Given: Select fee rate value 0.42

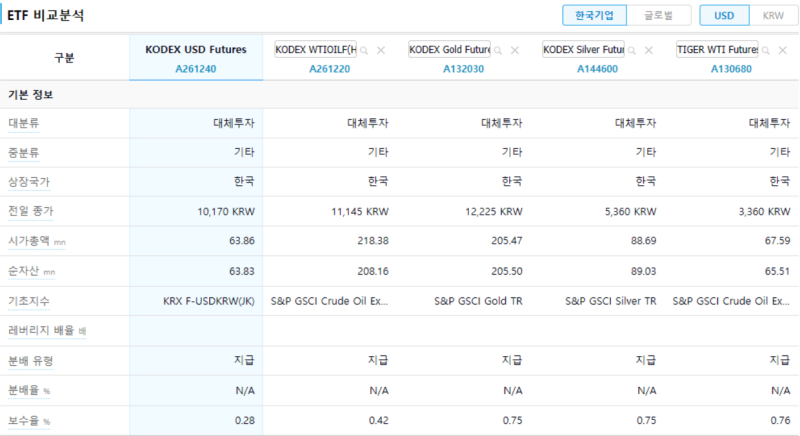Looking at the screenshot, I should click(379, 421).
